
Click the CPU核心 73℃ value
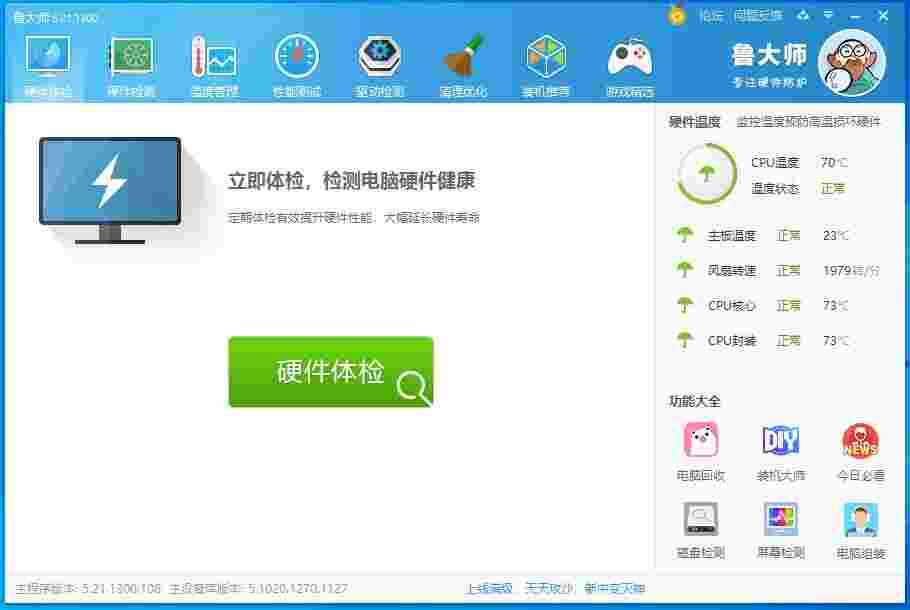835,305
